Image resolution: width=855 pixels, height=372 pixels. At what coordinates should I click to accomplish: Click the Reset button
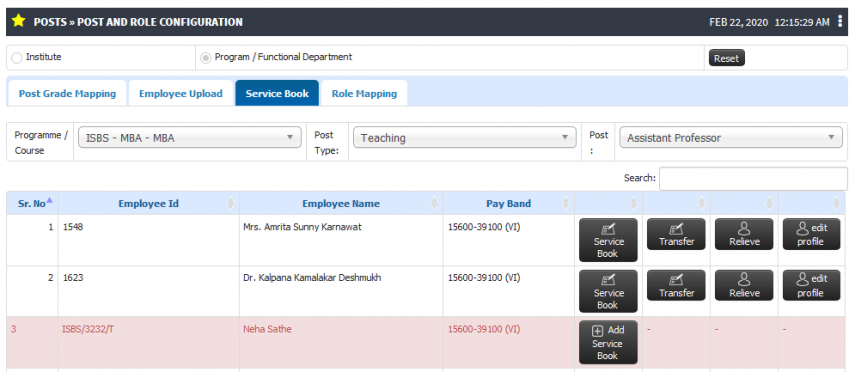(x=726, y=58)
